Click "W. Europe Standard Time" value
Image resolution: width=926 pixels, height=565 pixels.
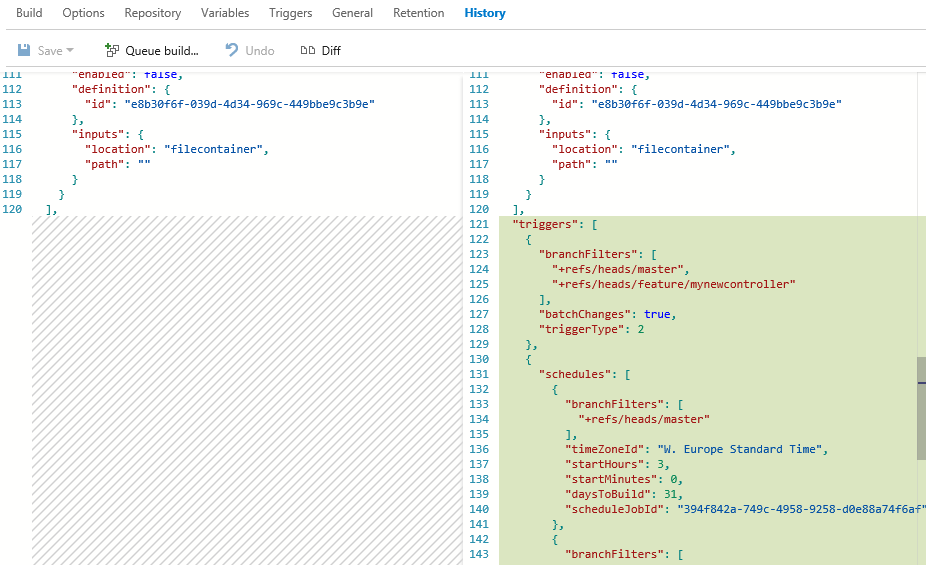click(739, 449)
